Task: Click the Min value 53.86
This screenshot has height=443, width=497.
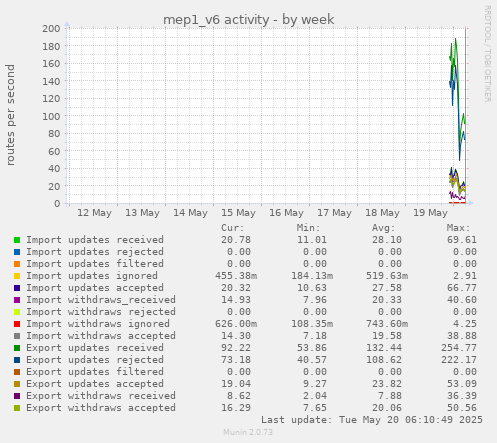Action: coord(312,348)
